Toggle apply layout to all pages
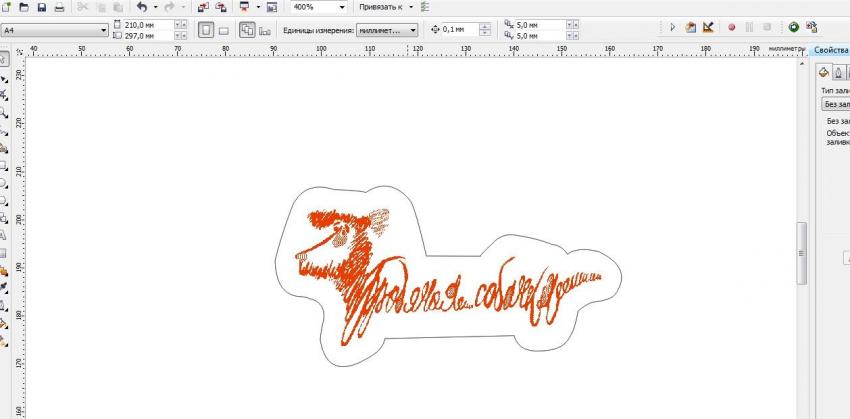The height and width of the screenshot is (419, 850). pos(247,30)
